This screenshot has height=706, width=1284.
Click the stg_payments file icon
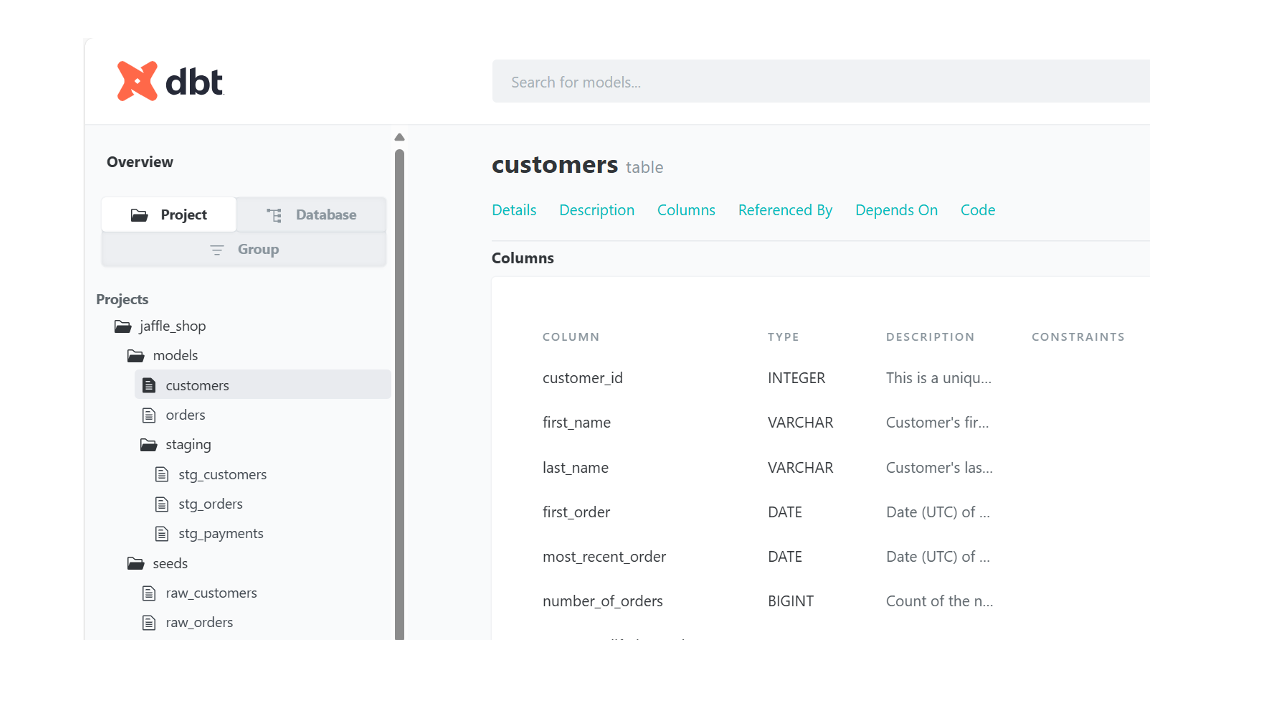[162, 533]
